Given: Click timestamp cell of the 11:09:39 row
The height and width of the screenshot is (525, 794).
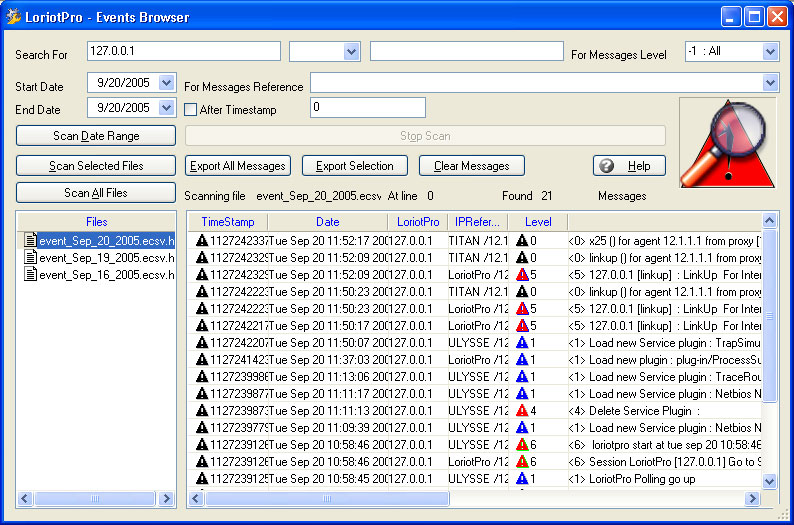Looking at the screenshot, I should (239, 428).
